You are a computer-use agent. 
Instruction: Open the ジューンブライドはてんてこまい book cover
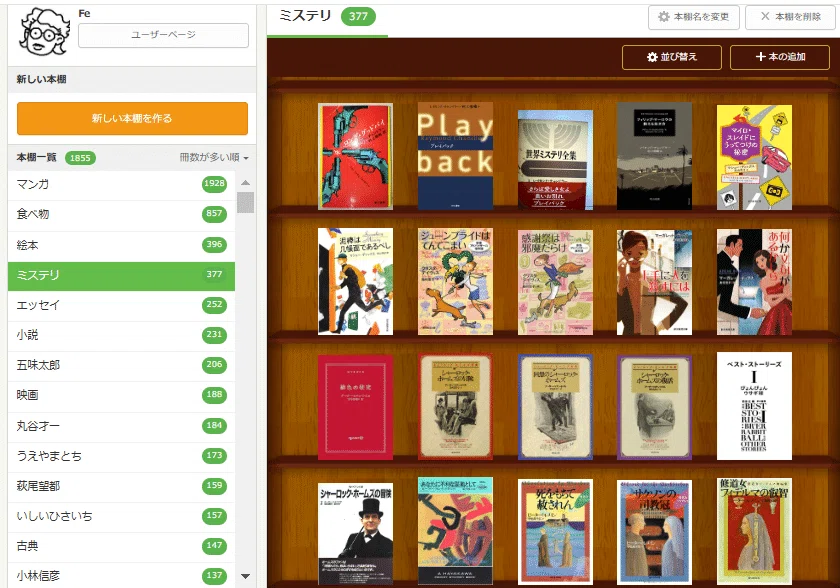pyautogui.click(x=455, y=282)
